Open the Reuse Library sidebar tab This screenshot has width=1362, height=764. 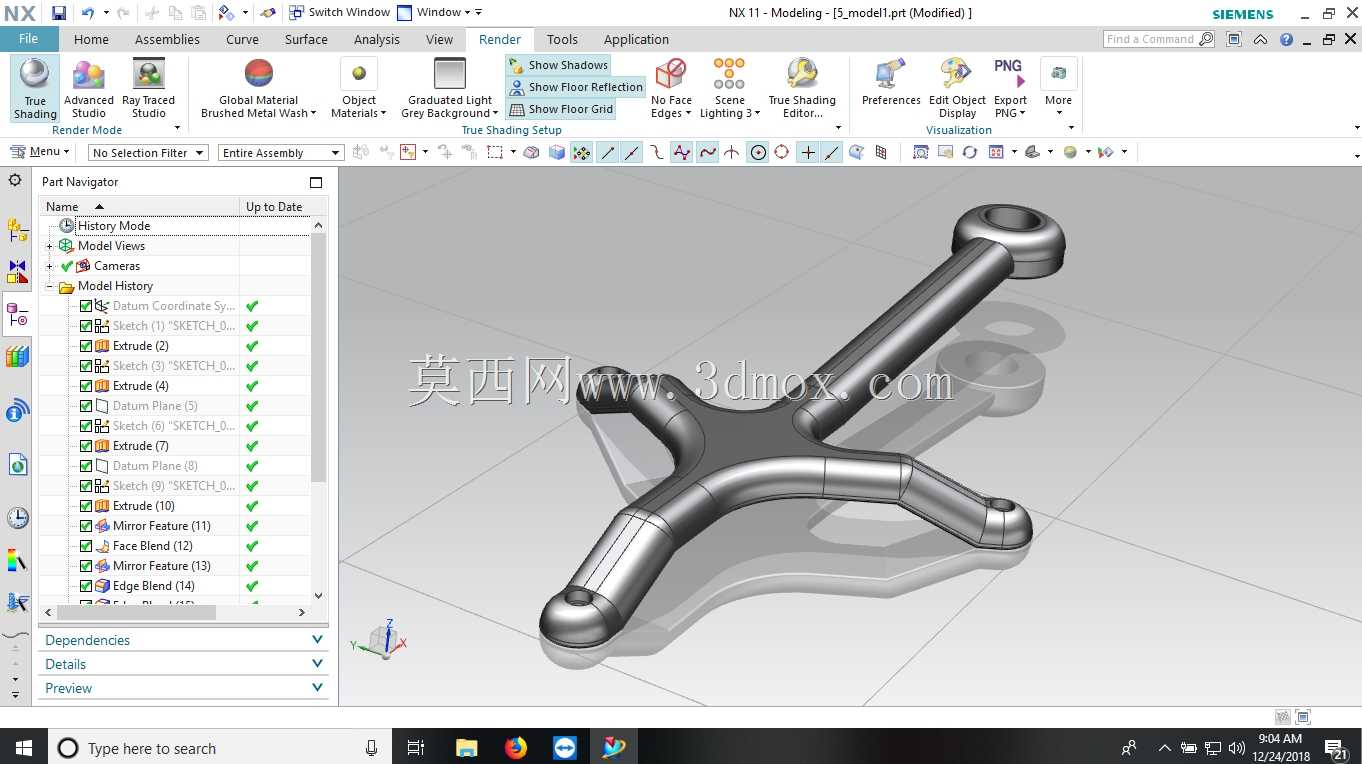click(17, 357)
